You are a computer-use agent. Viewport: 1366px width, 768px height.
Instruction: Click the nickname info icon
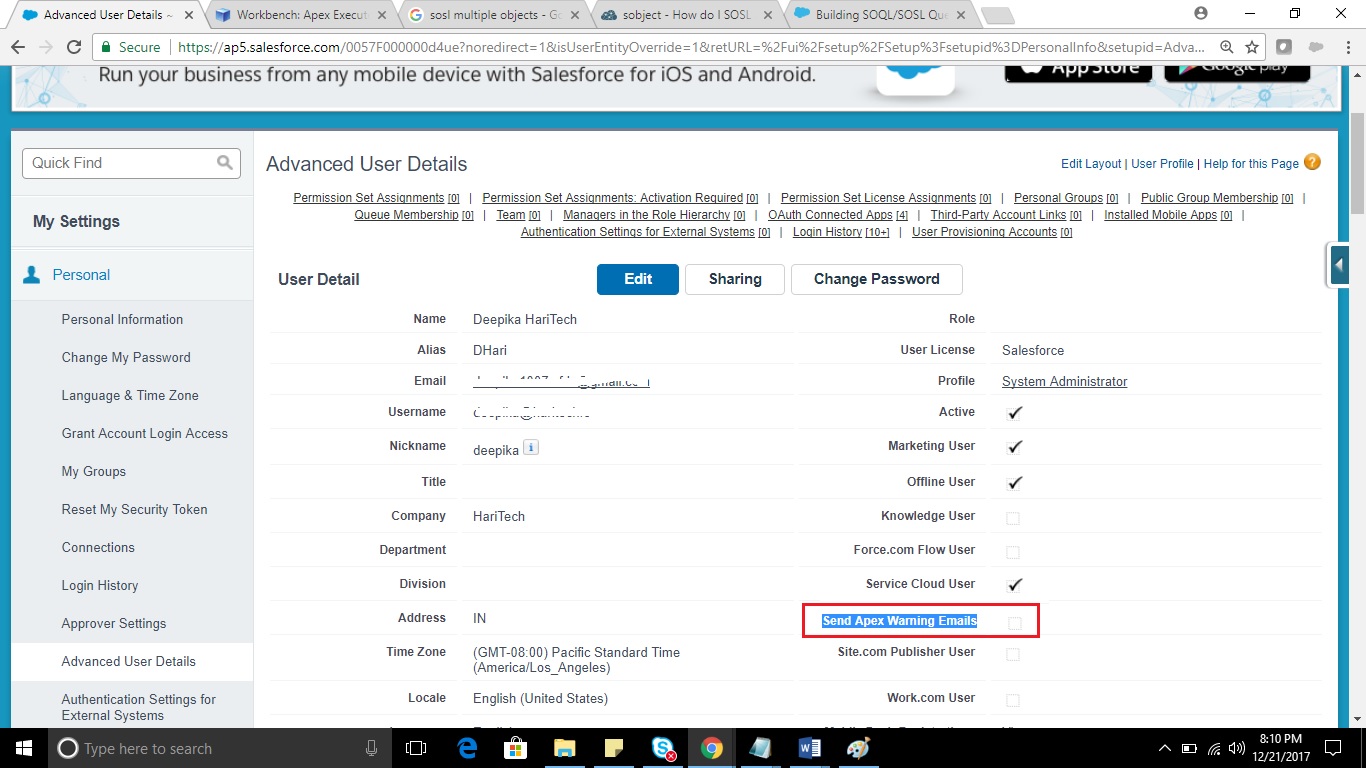point(531,448)
